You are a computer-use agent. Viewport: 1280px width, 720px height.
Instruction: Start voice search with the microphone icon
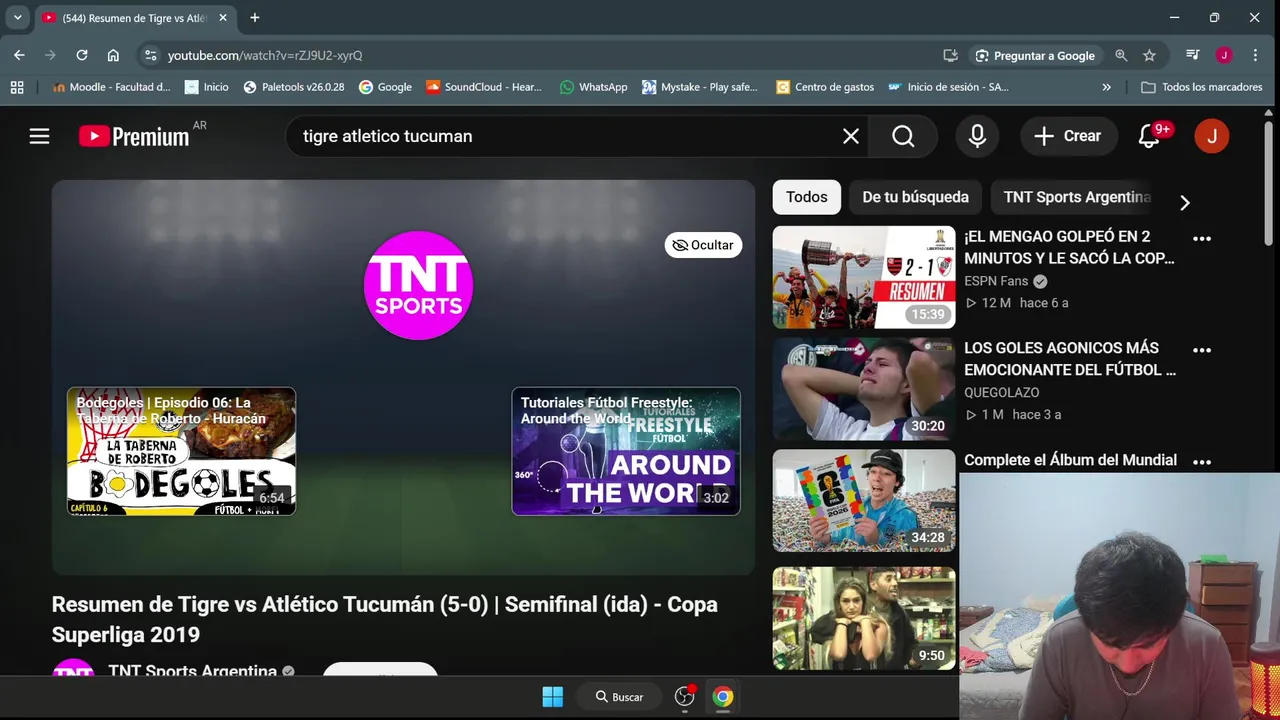pos(977,136)
